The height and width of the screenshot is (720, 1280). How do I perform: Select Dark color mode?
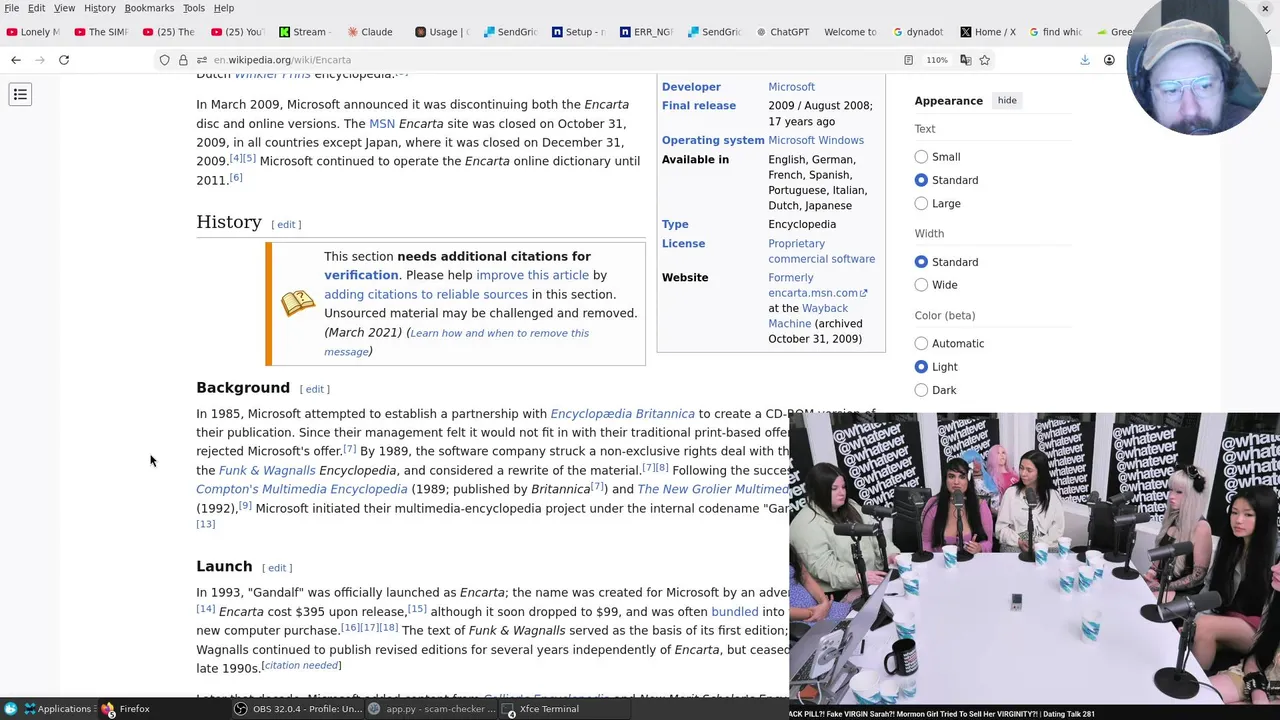[x=921, y=390]
